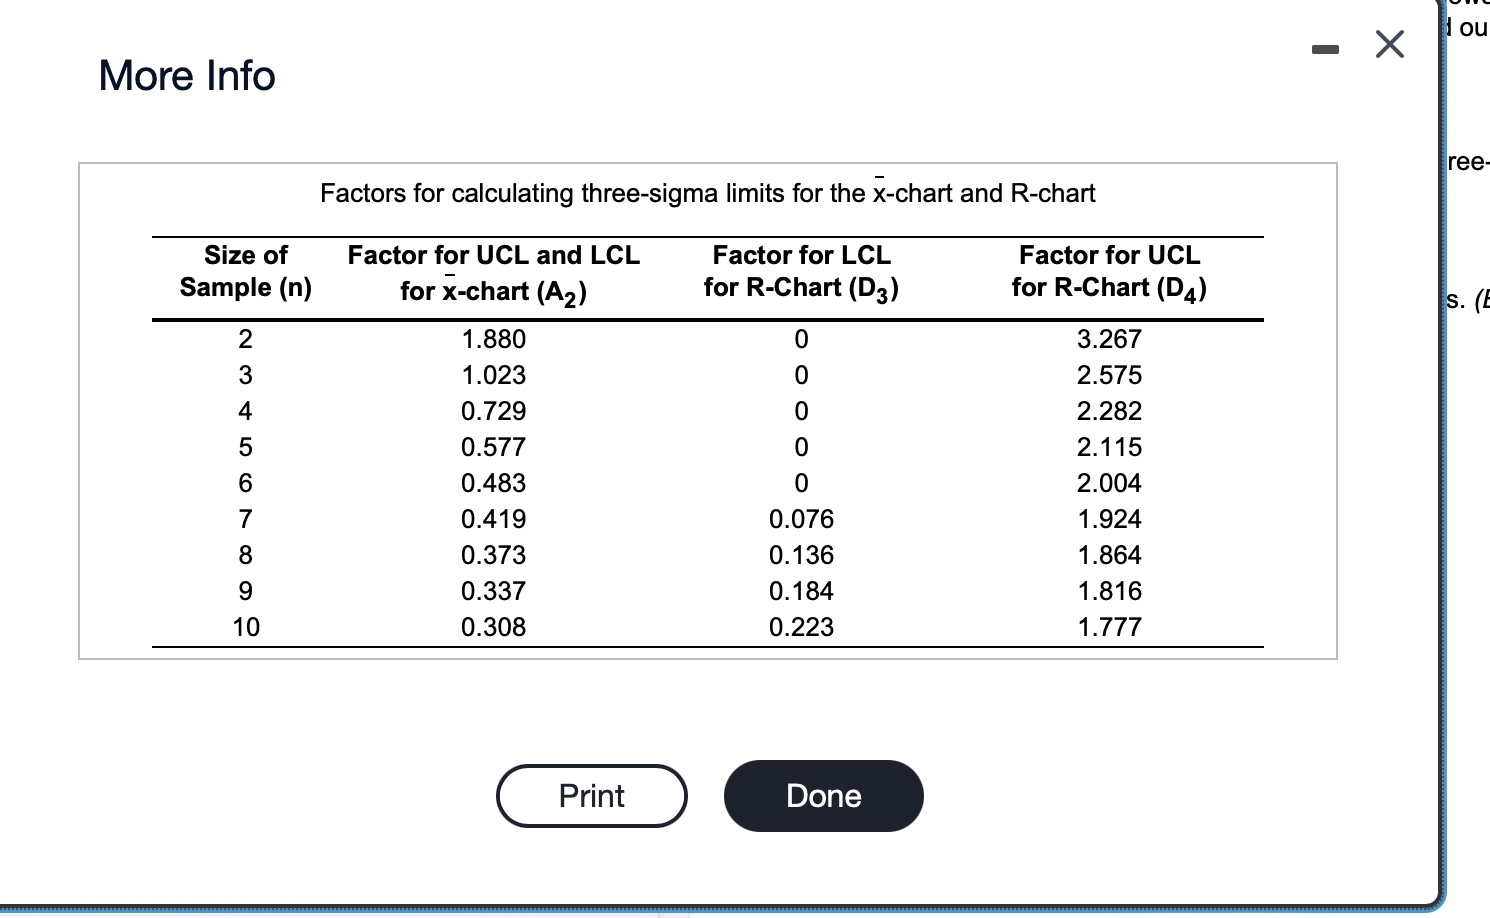Click the table title about three-sigma limits

(708, 192)
